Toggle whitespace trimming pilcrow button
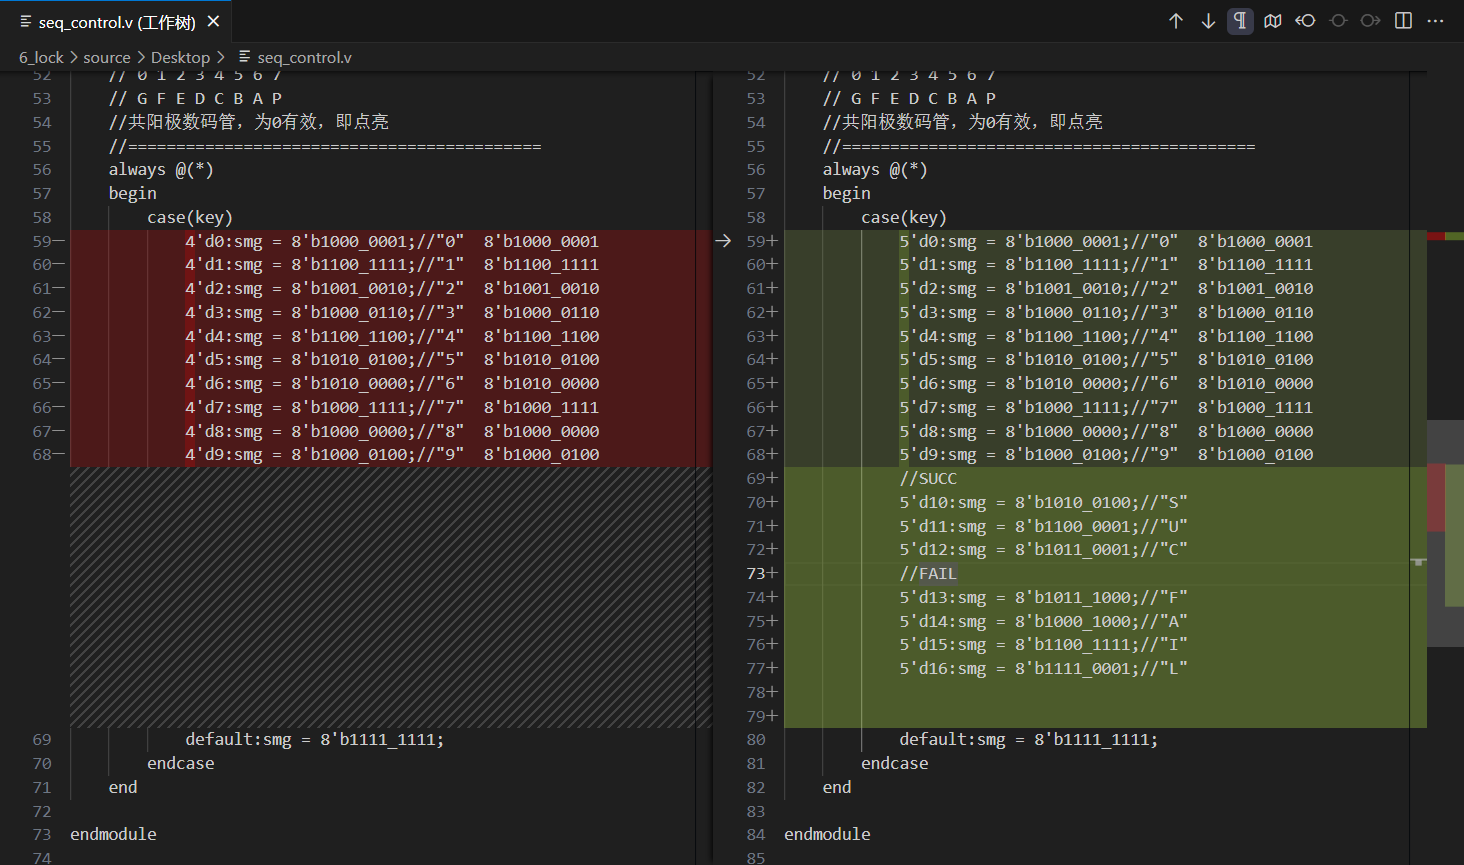 [x=1240, y=21]
